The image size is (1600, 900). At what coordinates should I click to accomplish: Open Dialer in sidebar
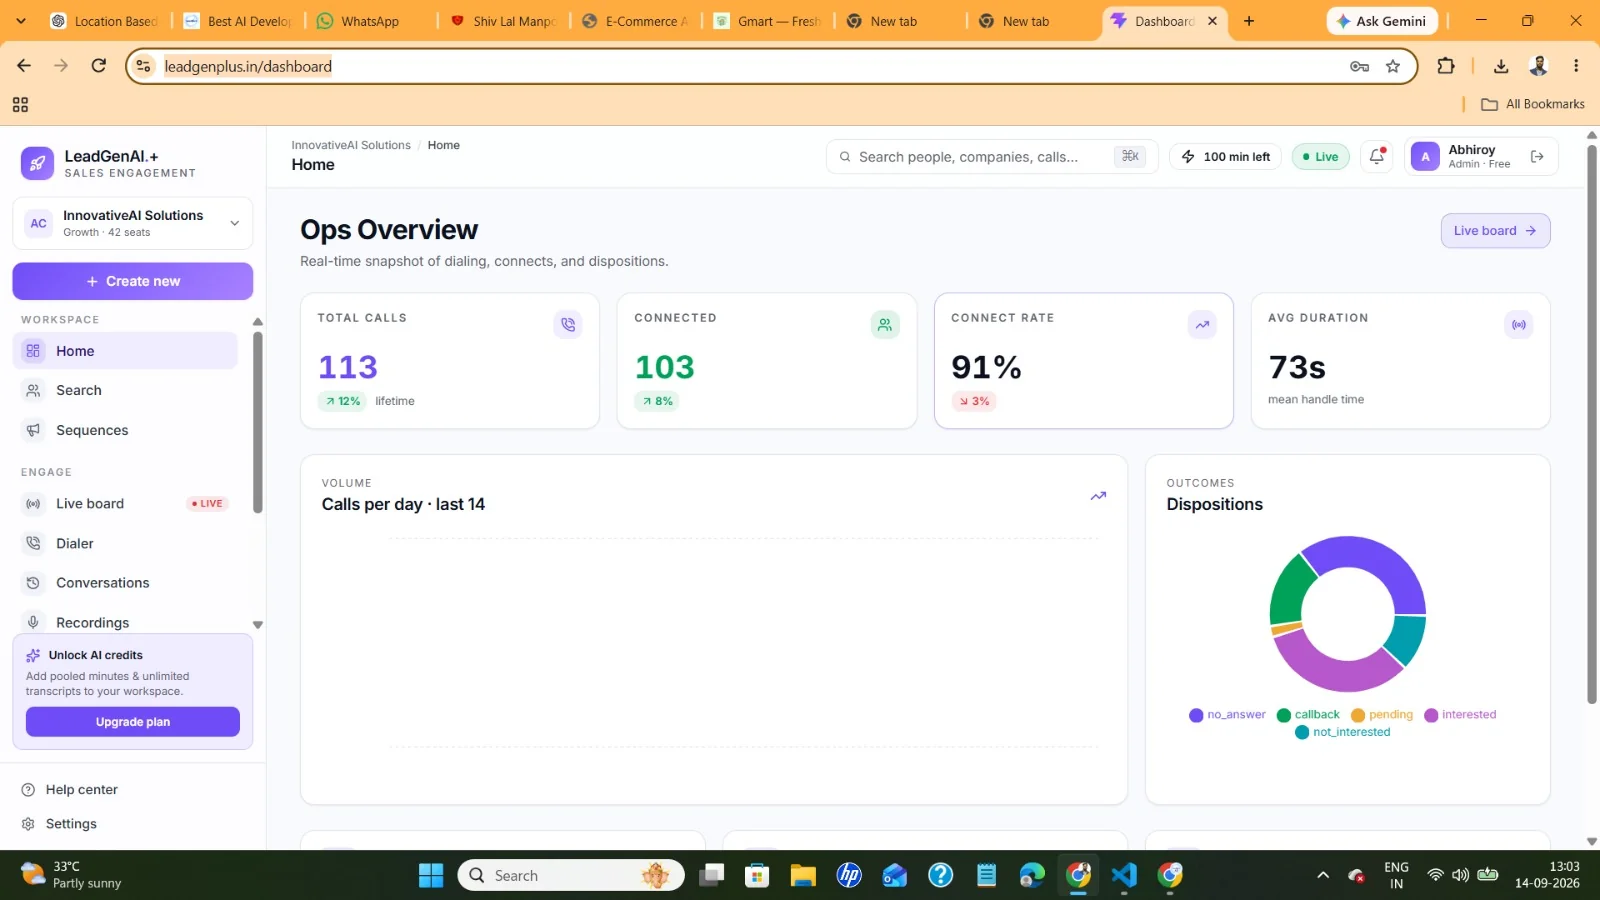(x=125, y=544)
